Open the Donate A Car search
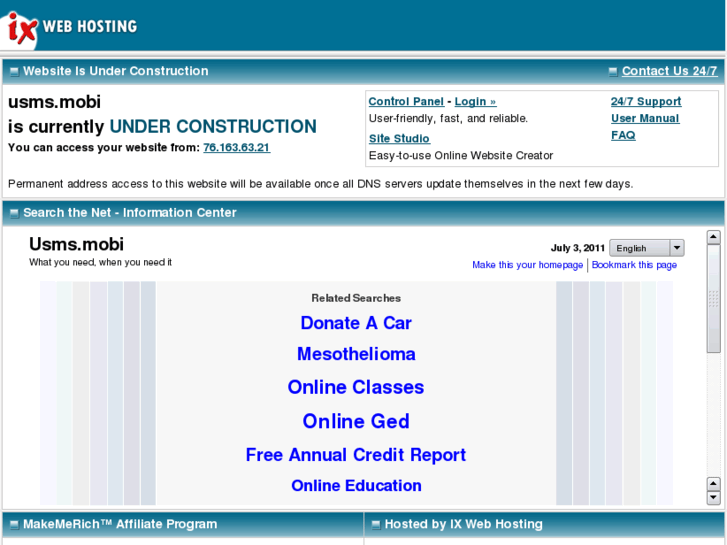This screenshot has height=545, width=727. click(x=356, y=323)
